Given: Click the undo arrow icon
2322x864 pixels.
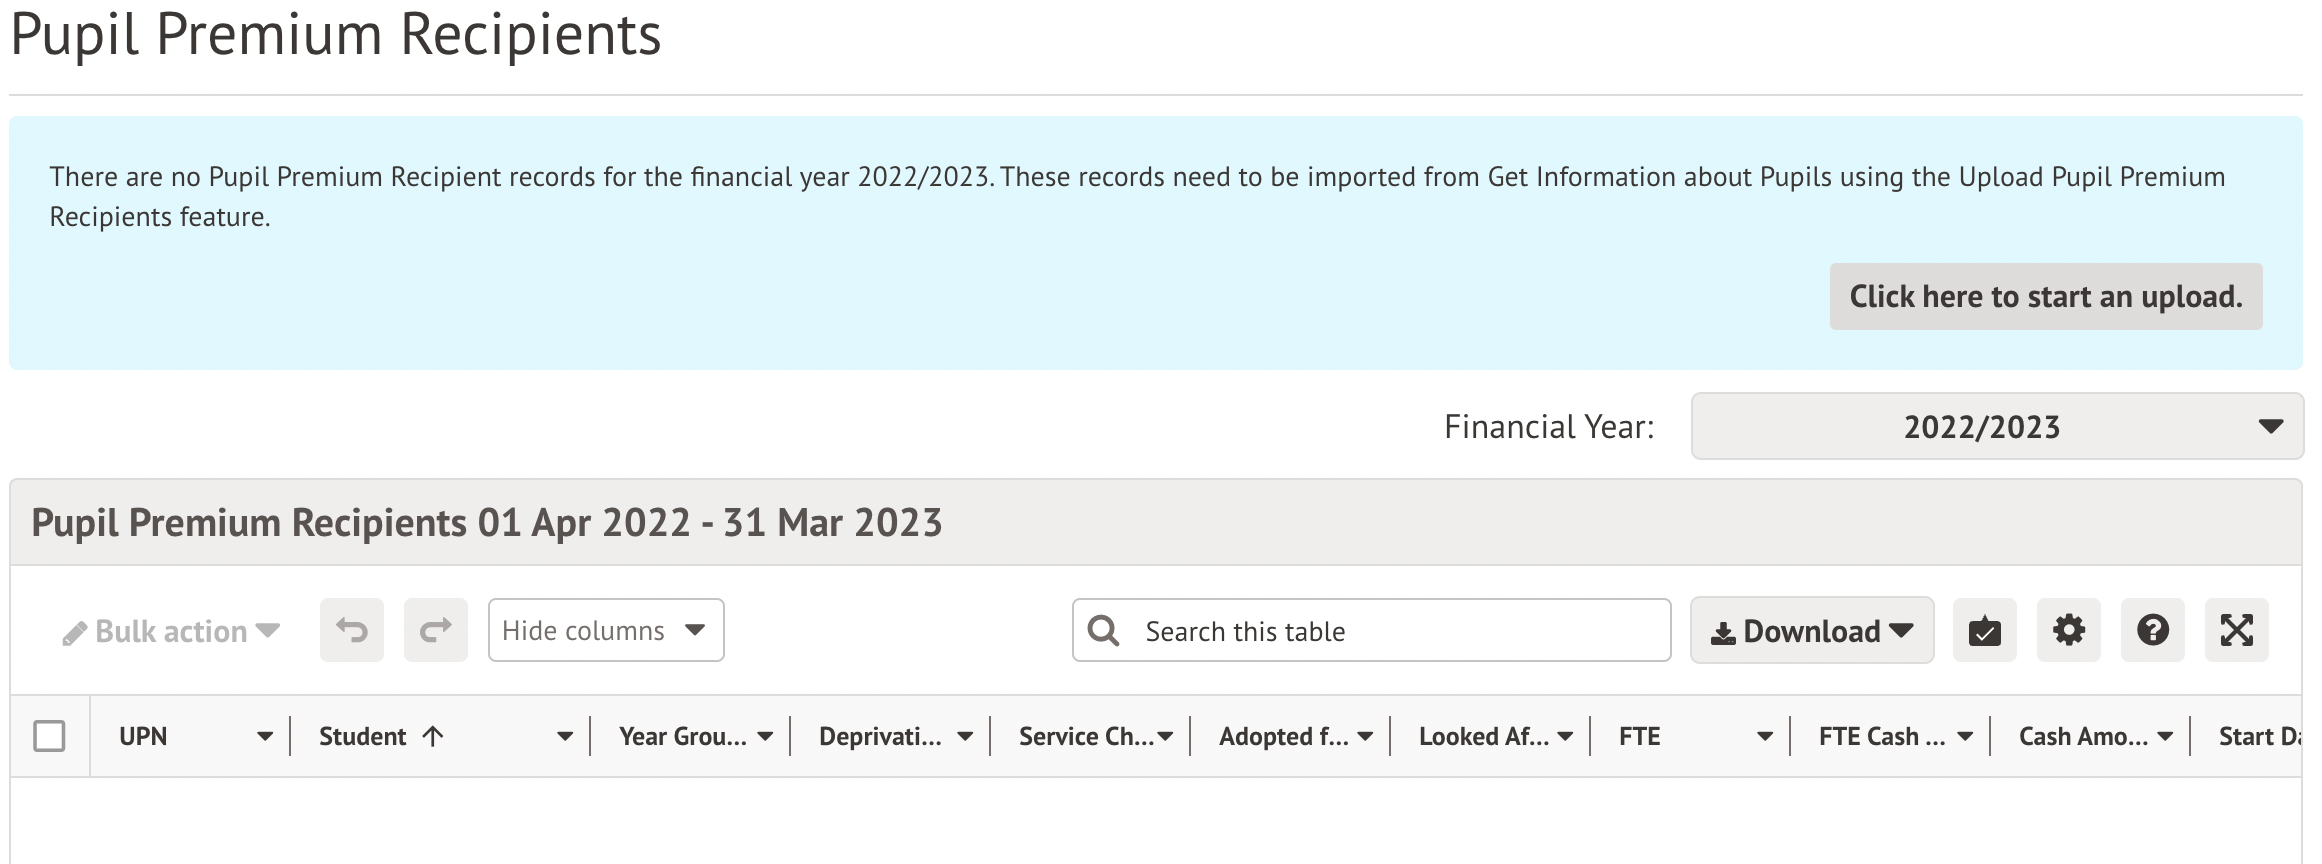Looking at the screenshot, I should [x=351, y=631].
